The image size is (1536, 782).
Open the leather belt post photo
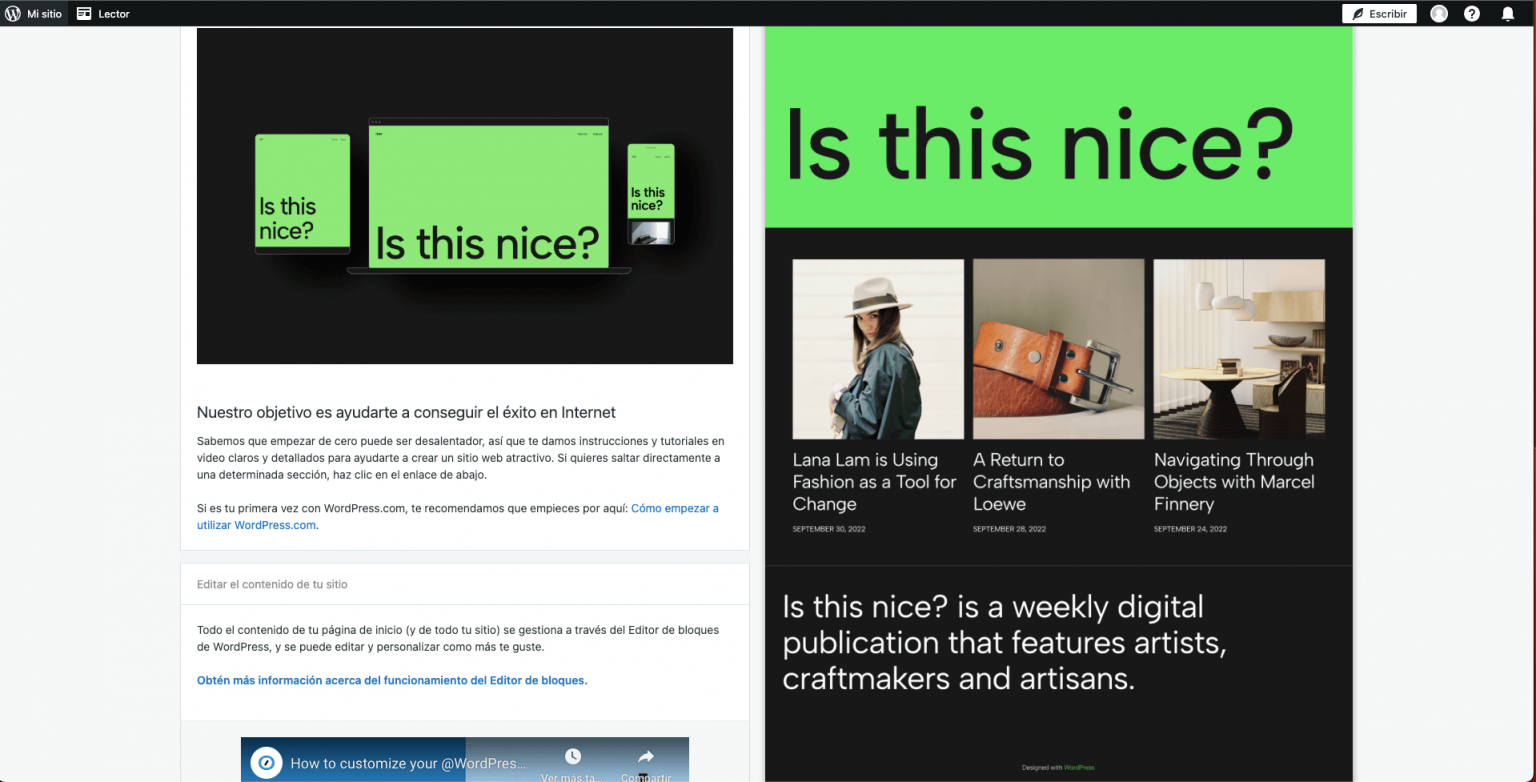coord(1059,349)
